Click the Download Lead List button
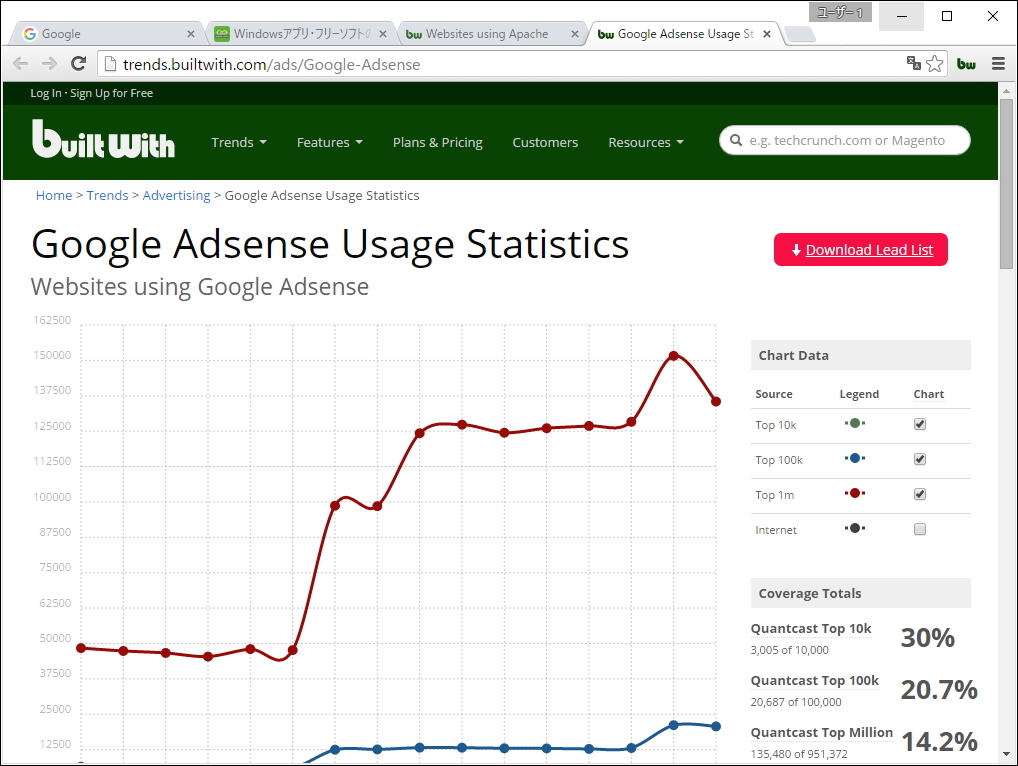Screen dimensions: 1018x766 [x=859, y=249]
